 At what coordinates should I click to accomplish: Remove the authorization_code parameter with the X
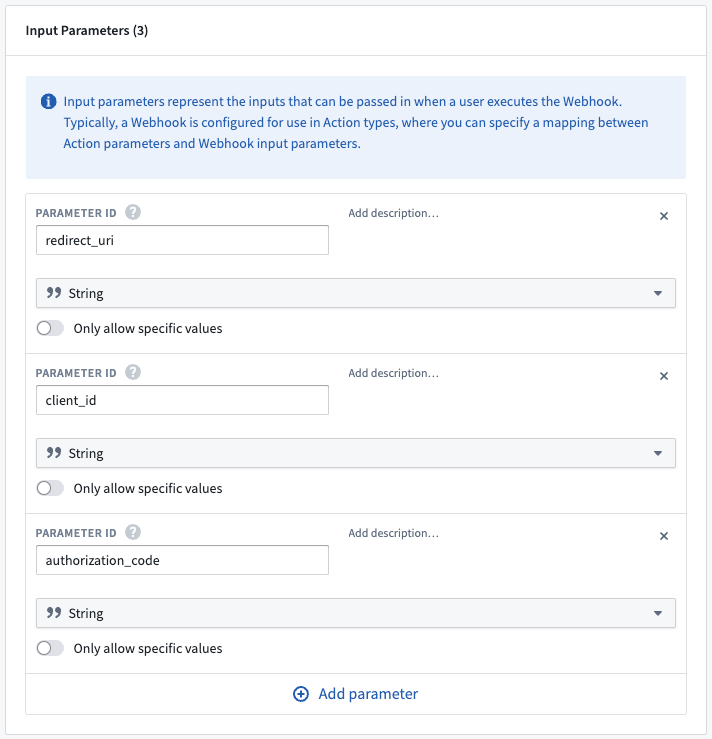point(663,536)
